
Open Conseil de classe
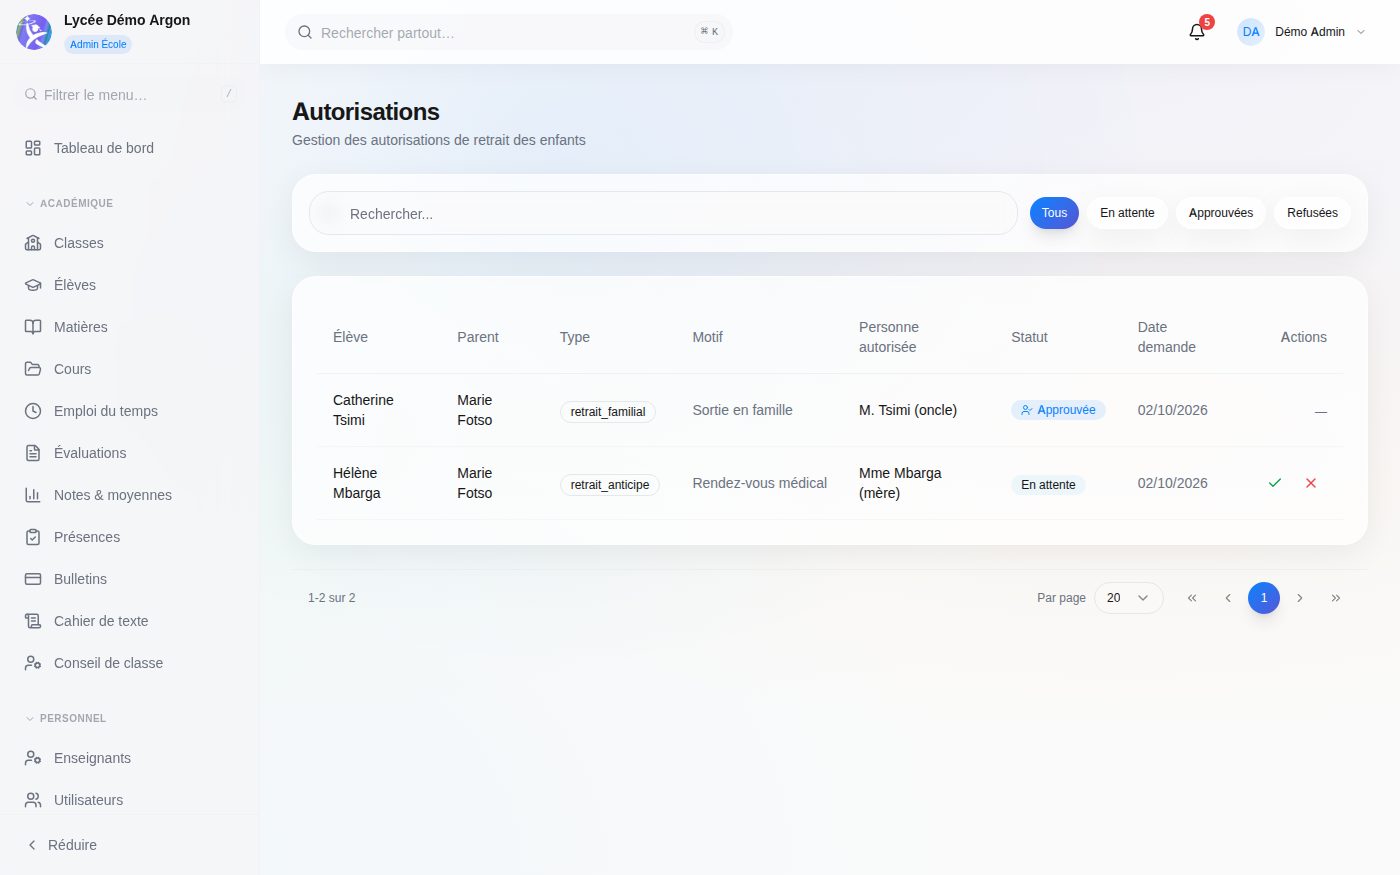[130, 663]
